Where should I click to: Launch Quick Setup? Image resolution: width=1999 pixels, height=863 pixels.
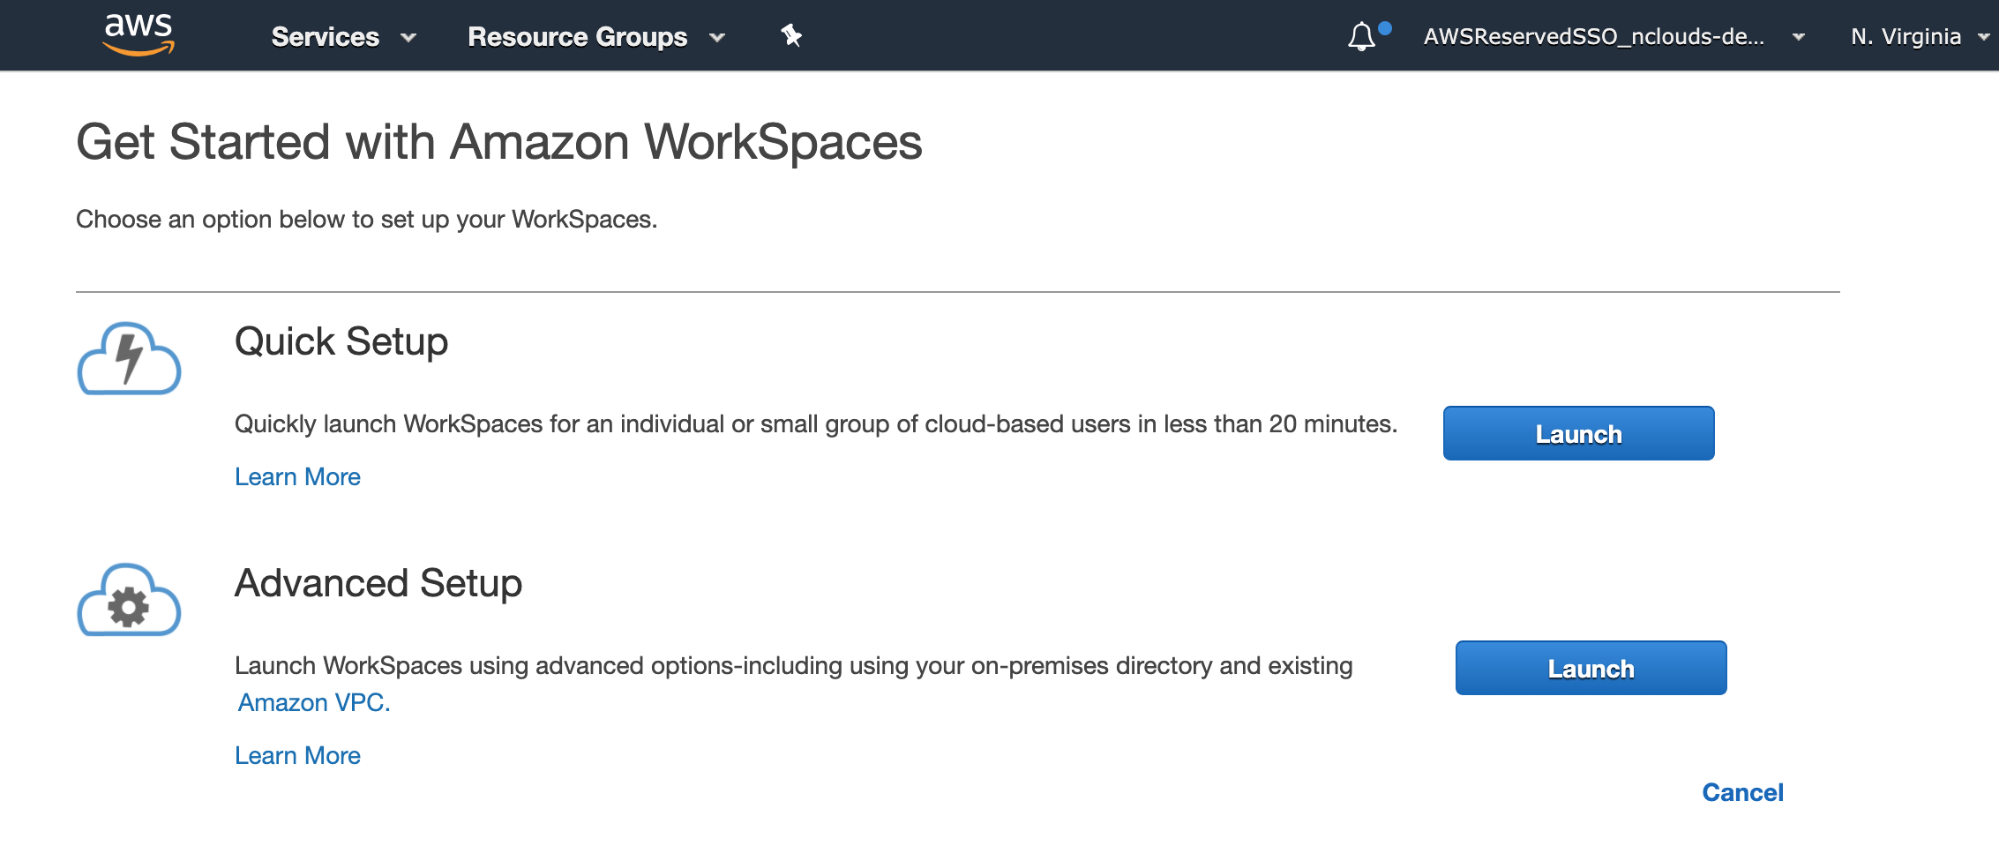[1578, 433]
